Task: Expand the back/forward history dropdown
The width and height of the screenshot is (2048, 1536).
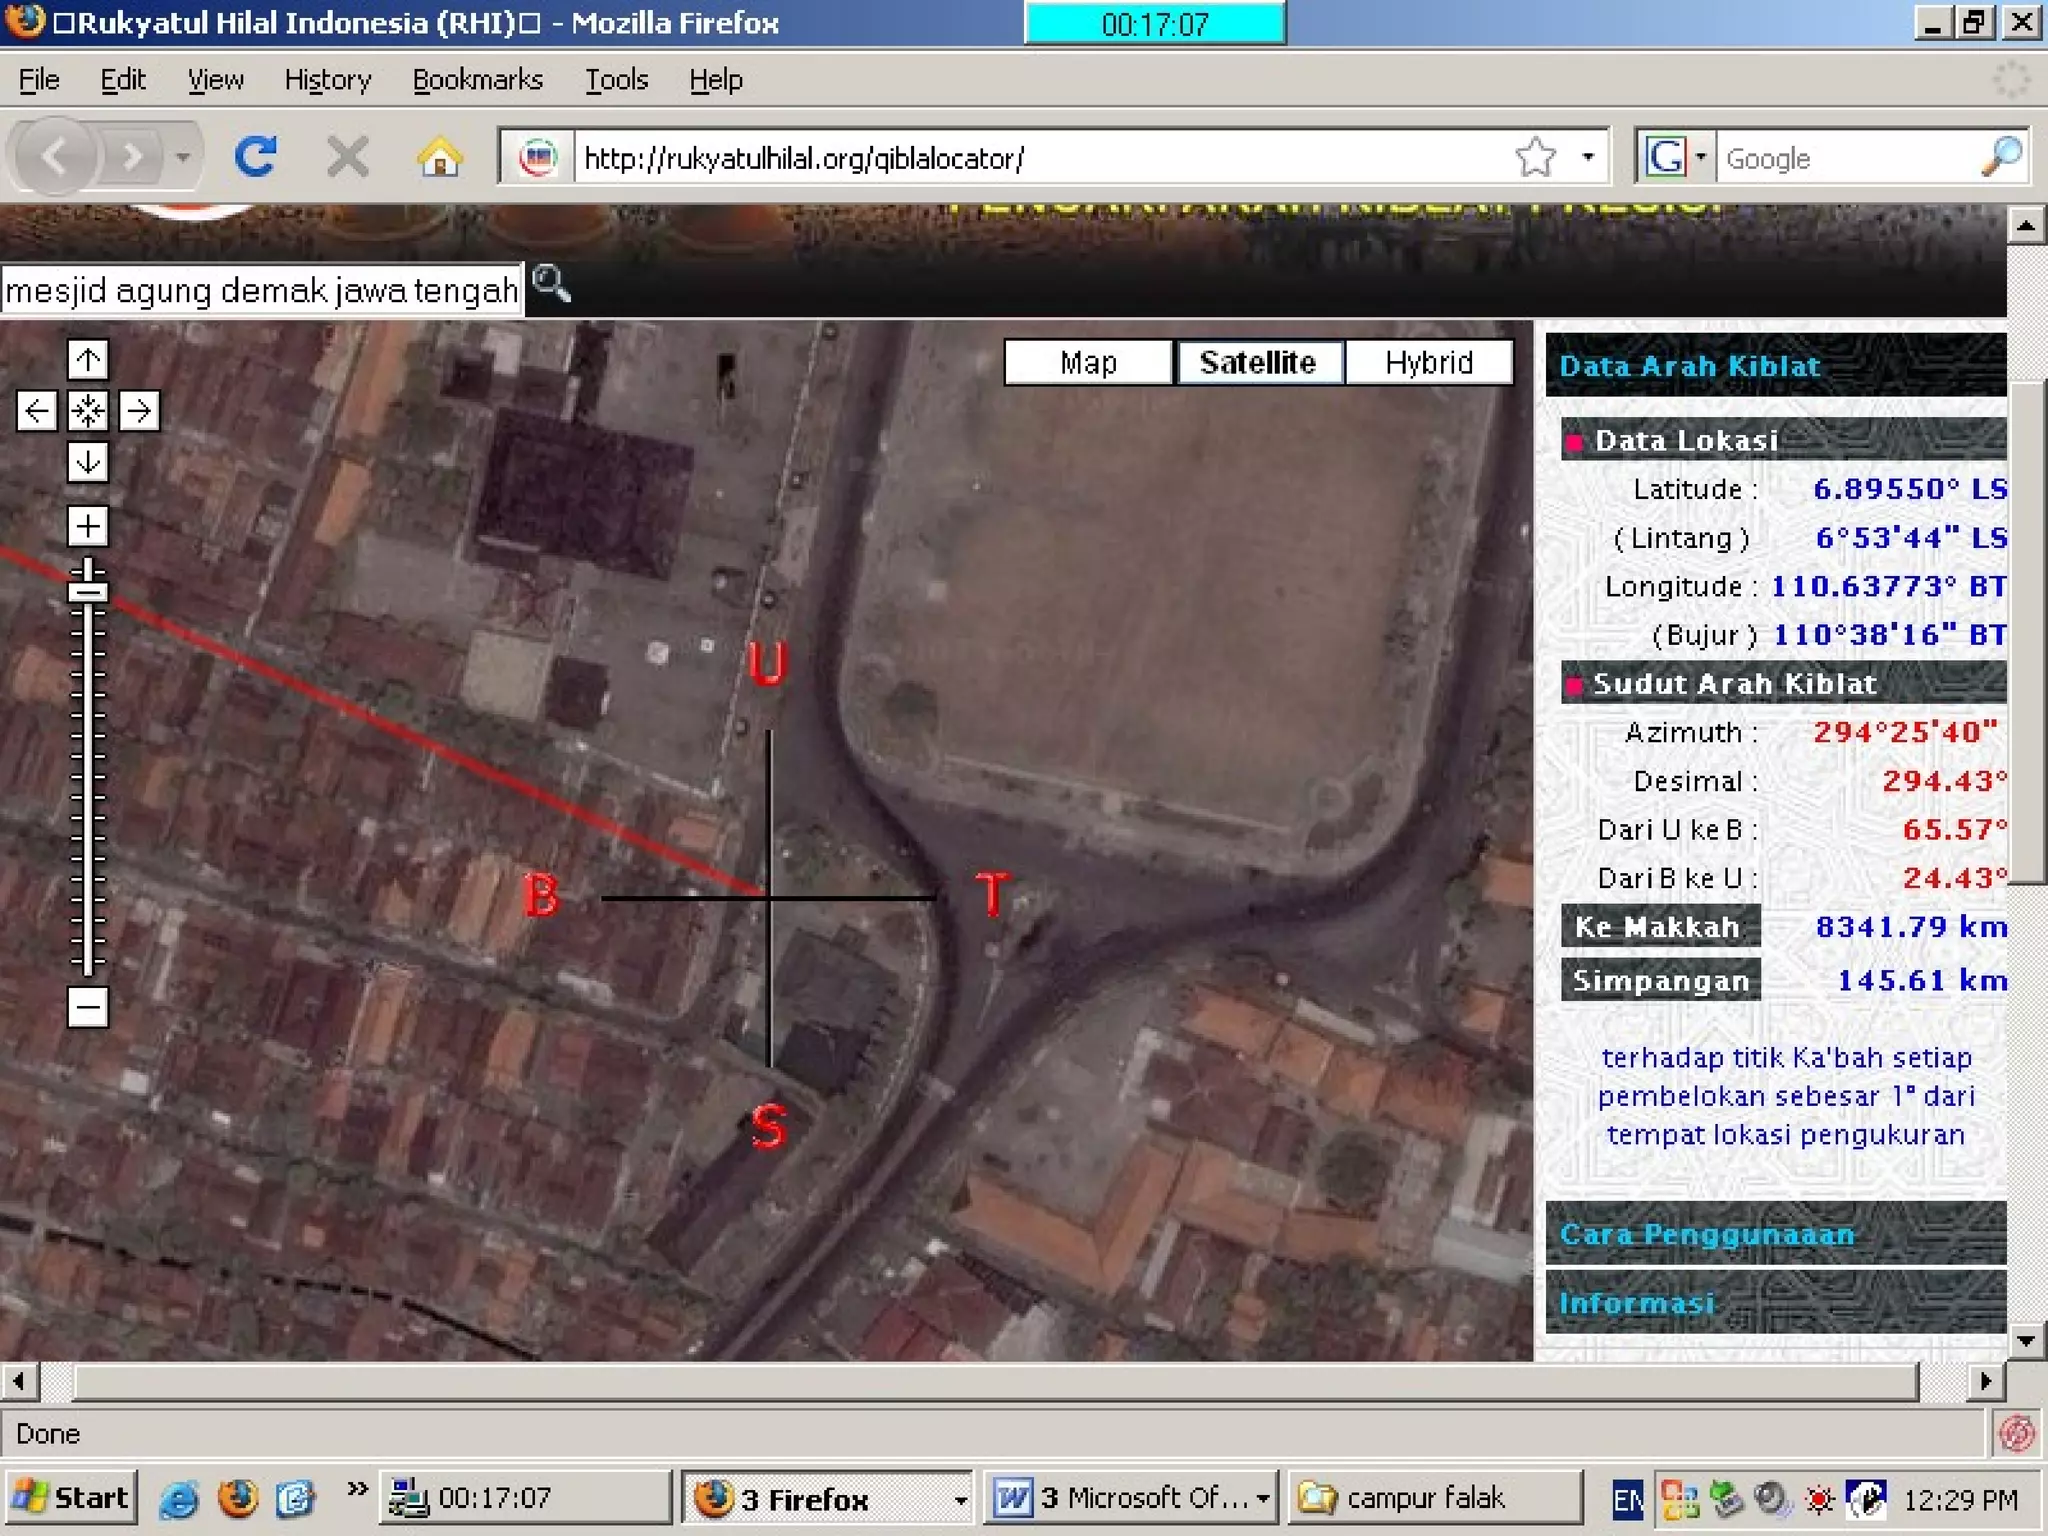Action: pyautogui.click(x=182, y=157)
